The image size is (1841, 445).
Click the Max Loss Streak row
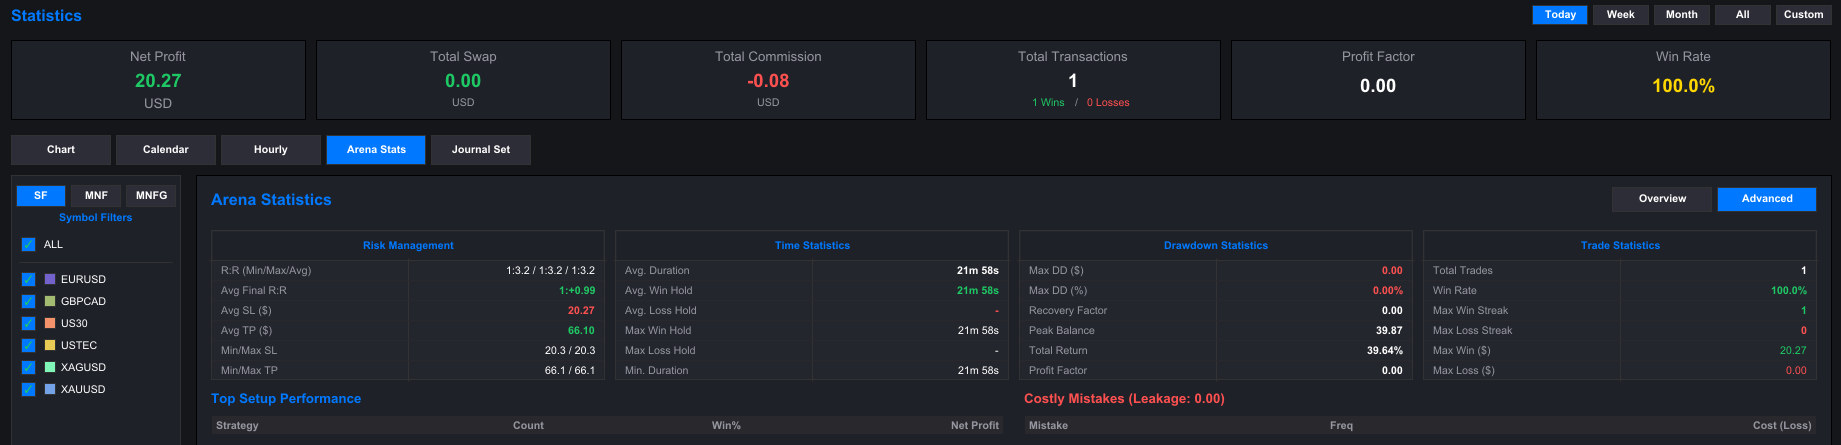click(1620, 331)
